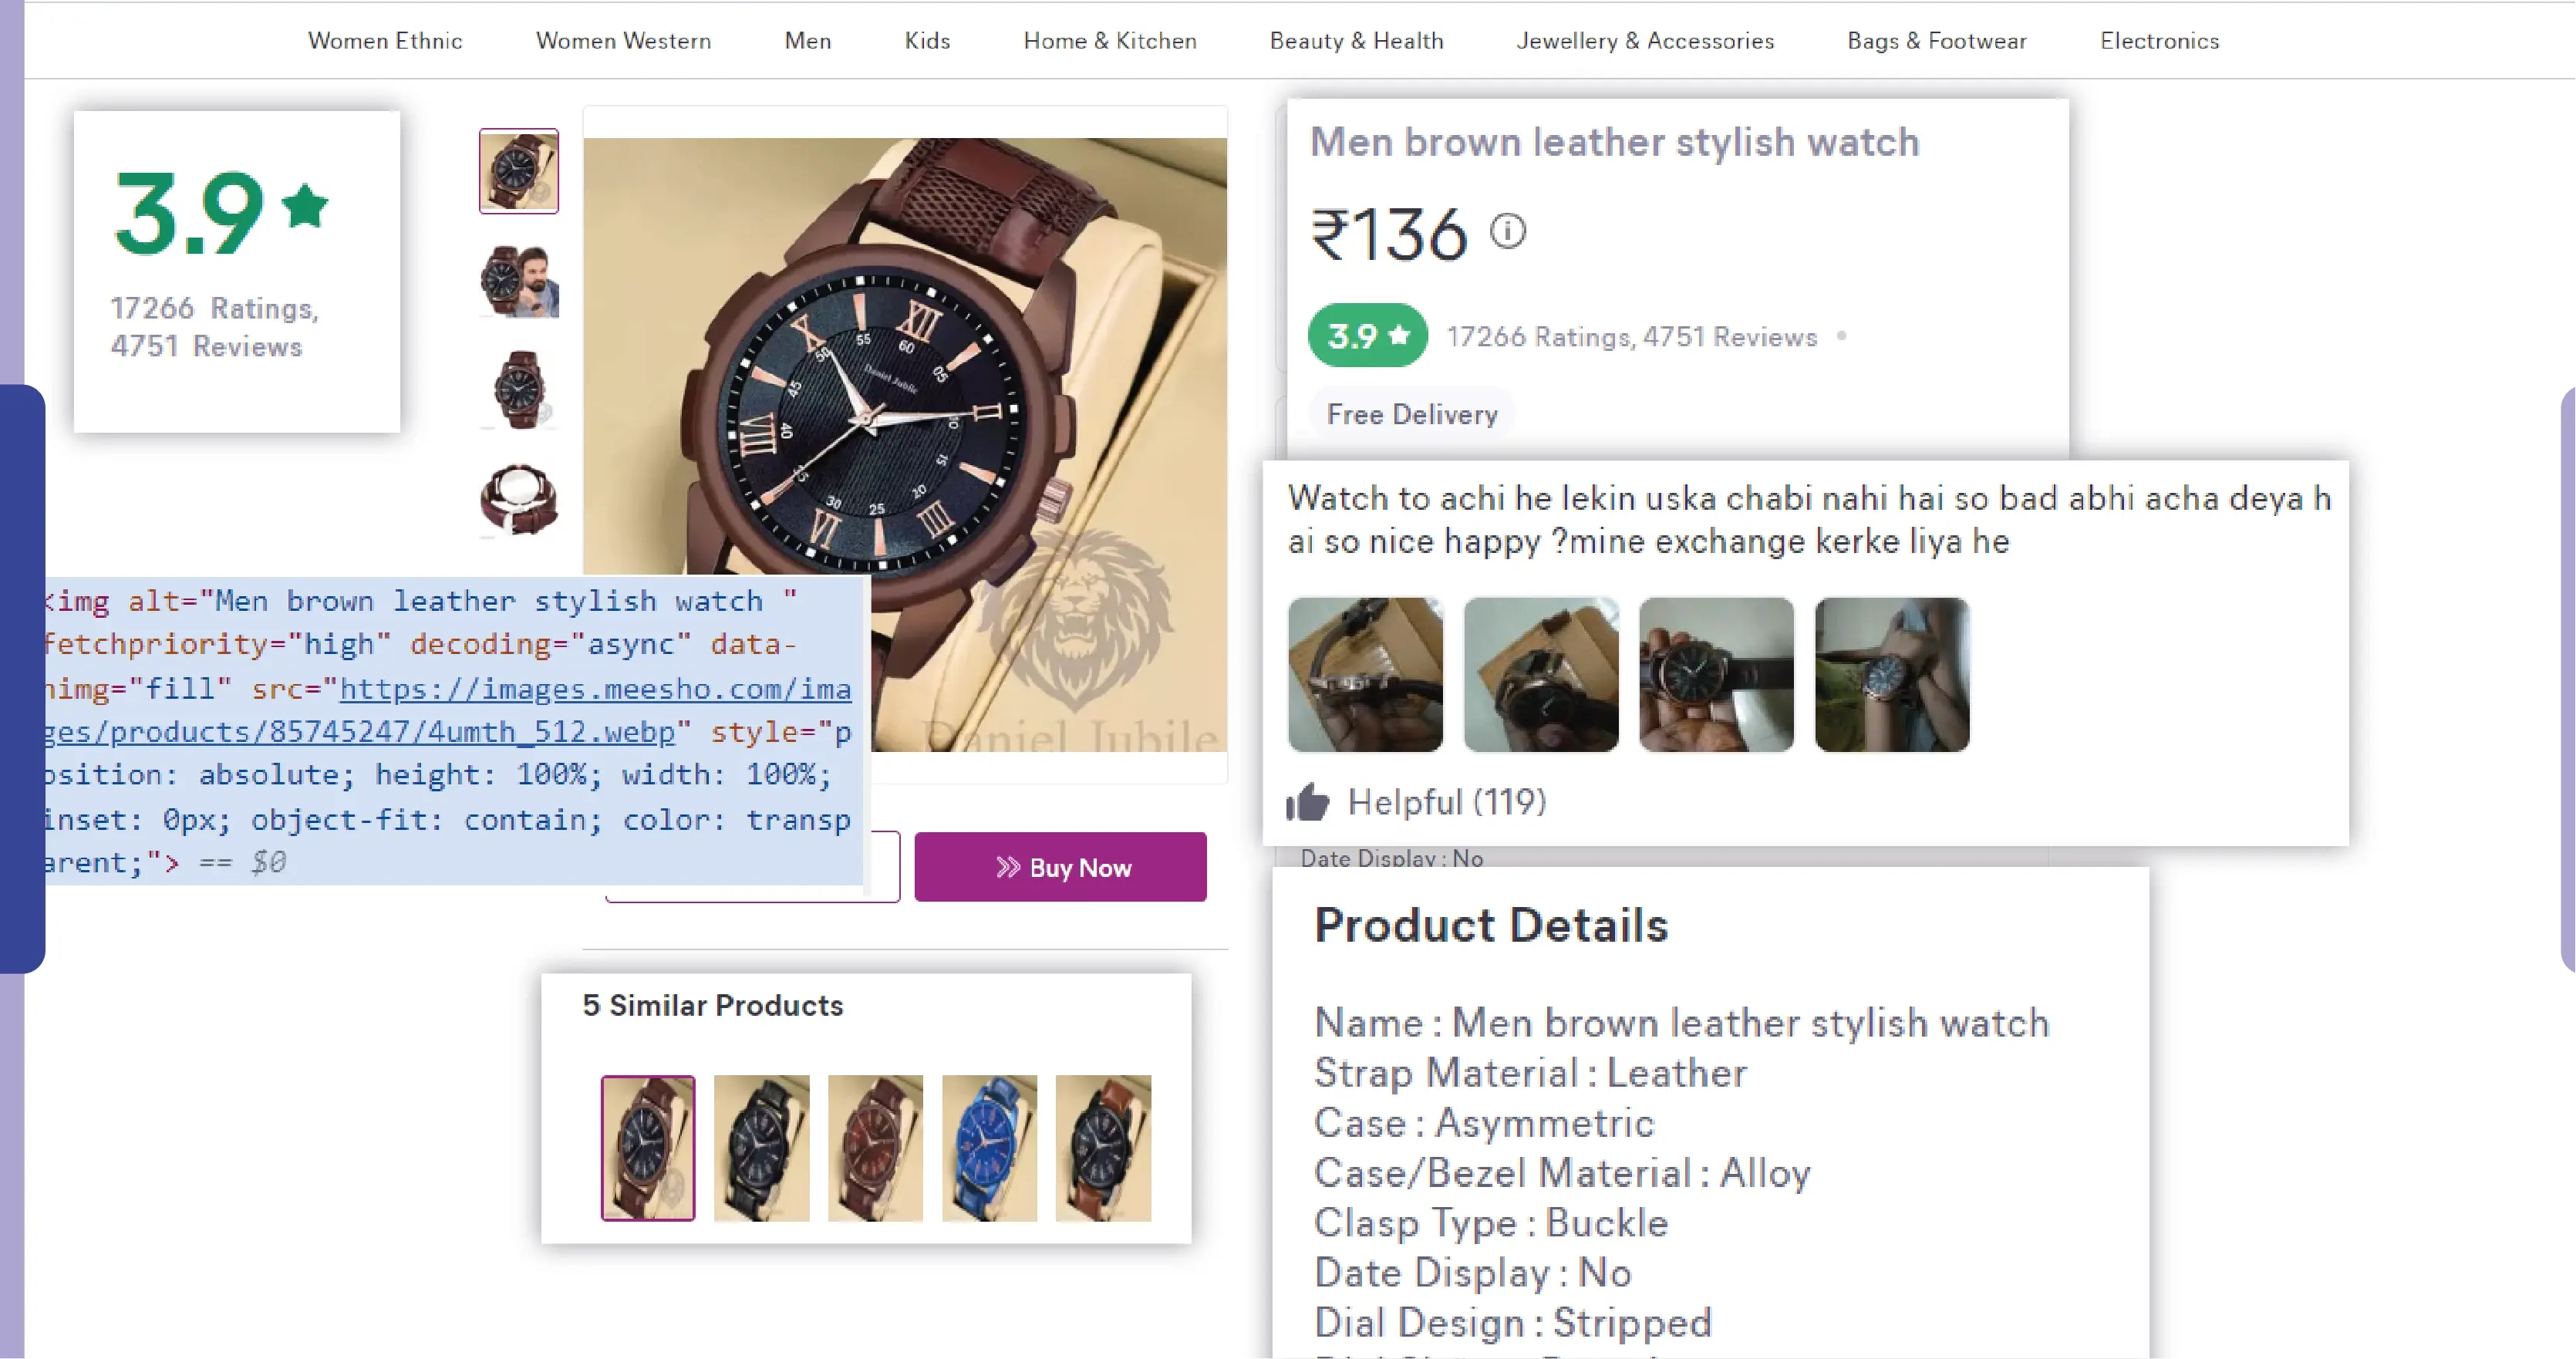Click the dot separator after 4751 Reviews

coord(1843,338)
